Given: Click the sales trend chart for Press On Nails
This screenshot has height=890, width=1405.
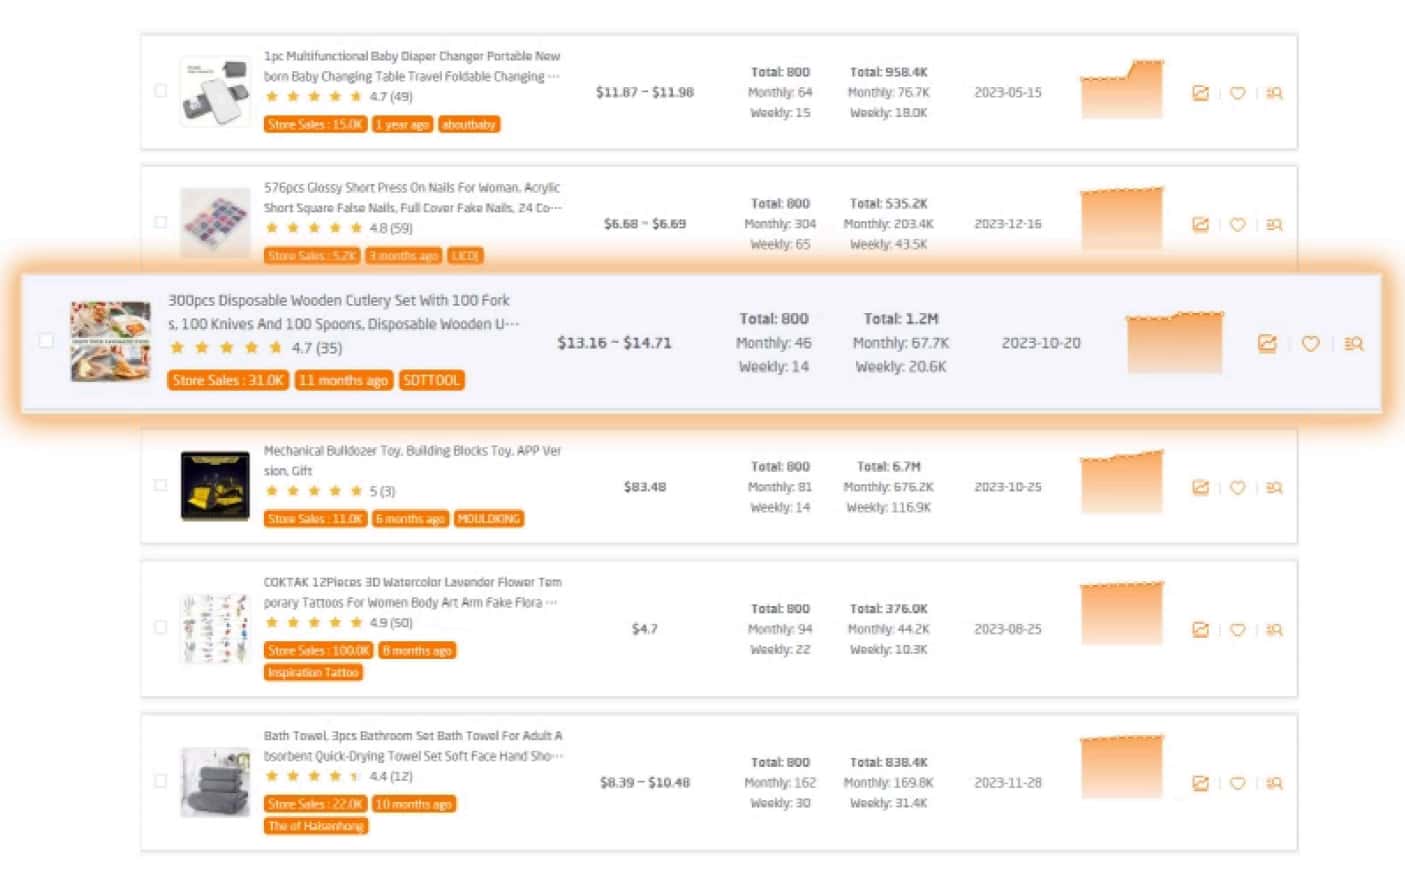Looking at the screenshot, I should [x=1121, y=219].
